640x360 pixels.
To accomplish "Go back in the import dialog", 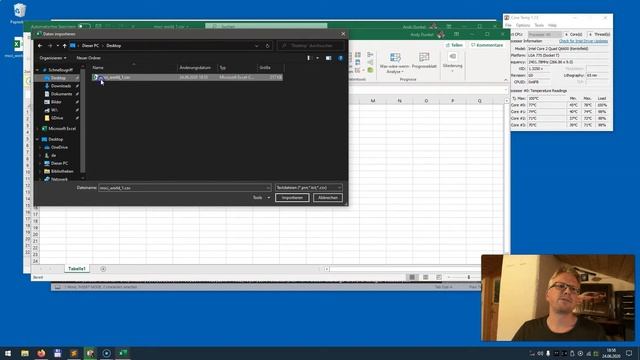I will (40, 46).
